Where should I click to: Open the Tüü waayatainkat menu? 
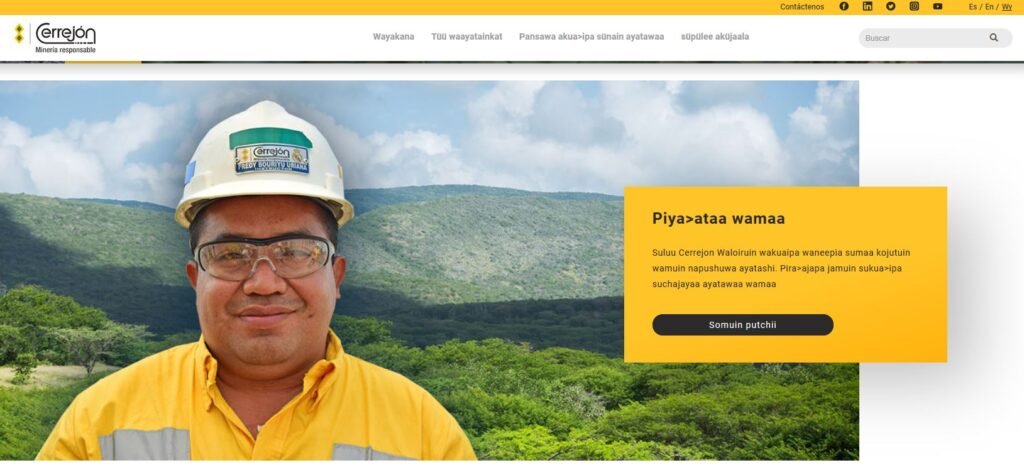point(466,37)
